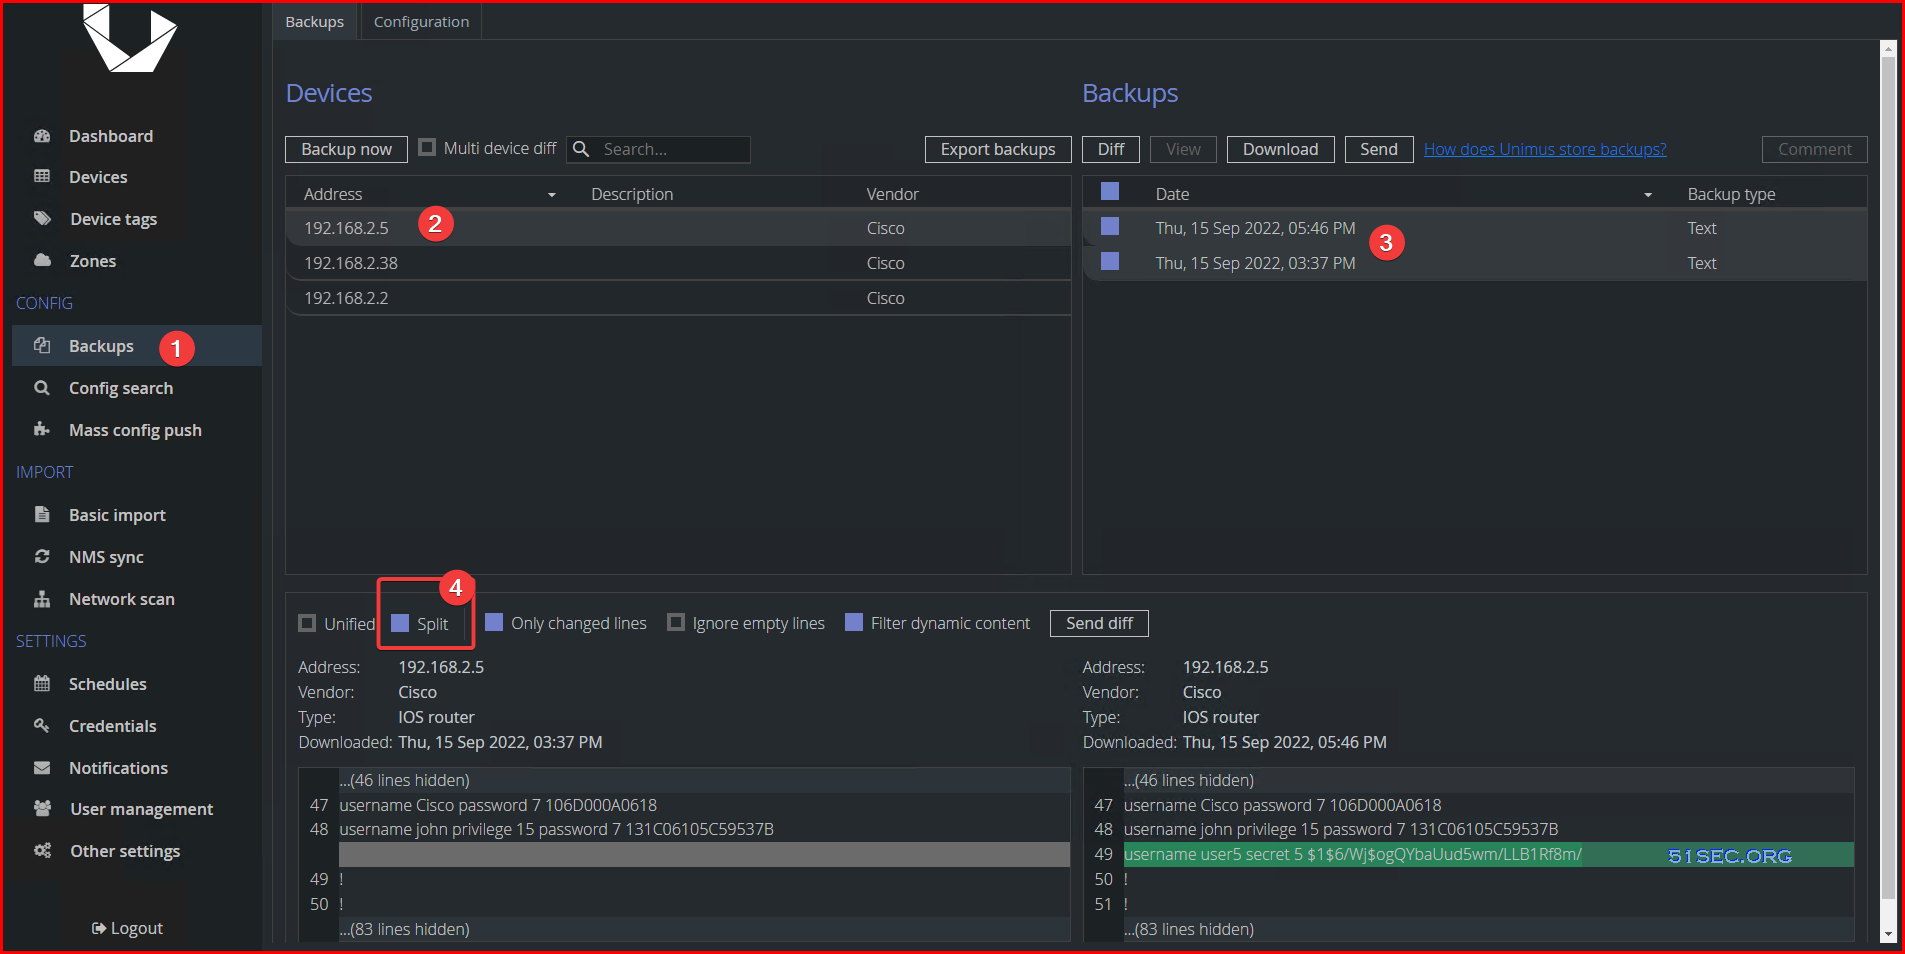Click the Description column header

tap(632, 194)
